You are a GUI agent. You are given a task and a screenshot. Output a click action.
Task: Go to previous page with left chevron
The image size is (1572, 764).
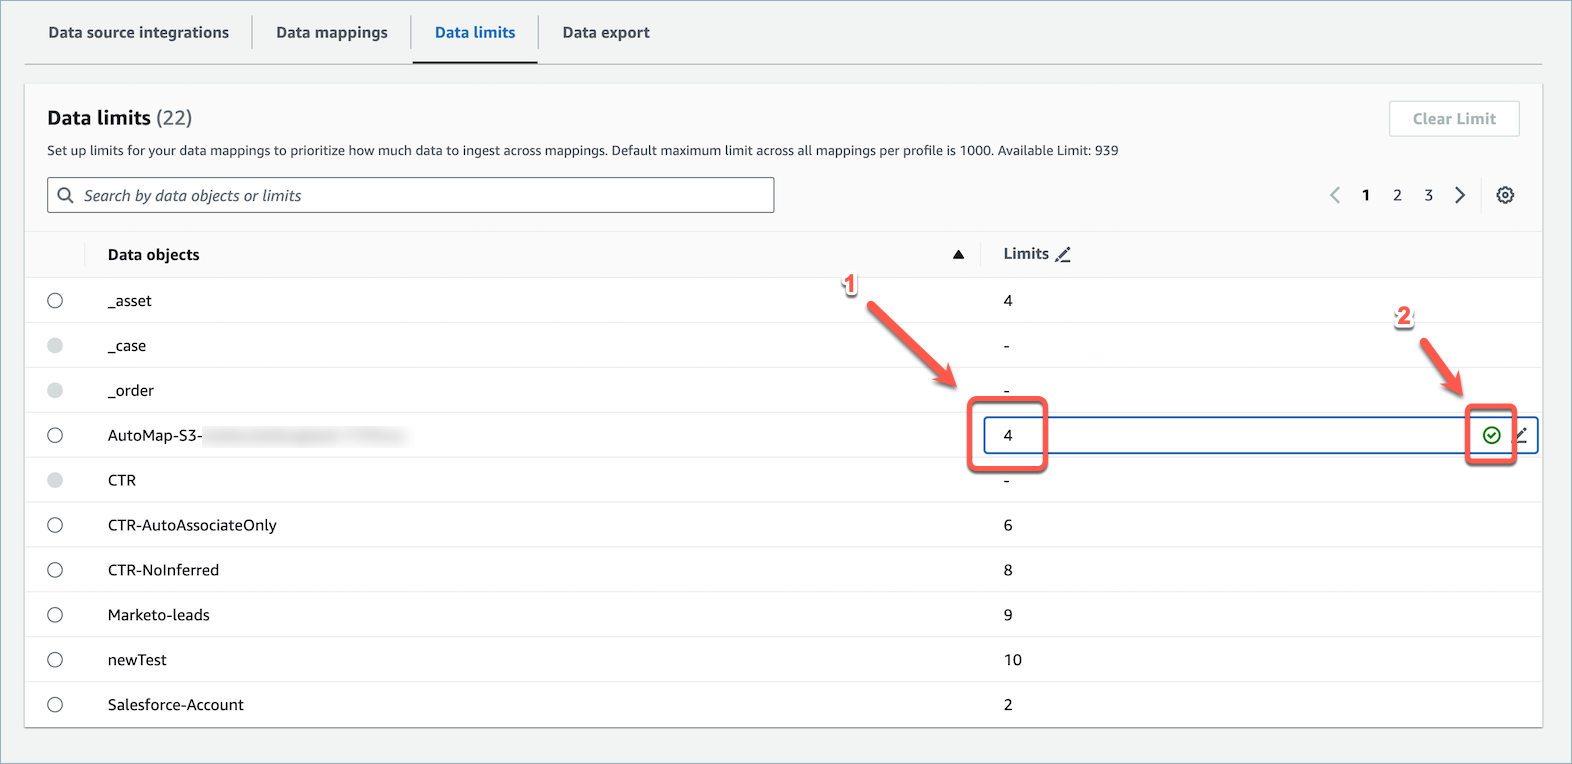click(1335, 195)
